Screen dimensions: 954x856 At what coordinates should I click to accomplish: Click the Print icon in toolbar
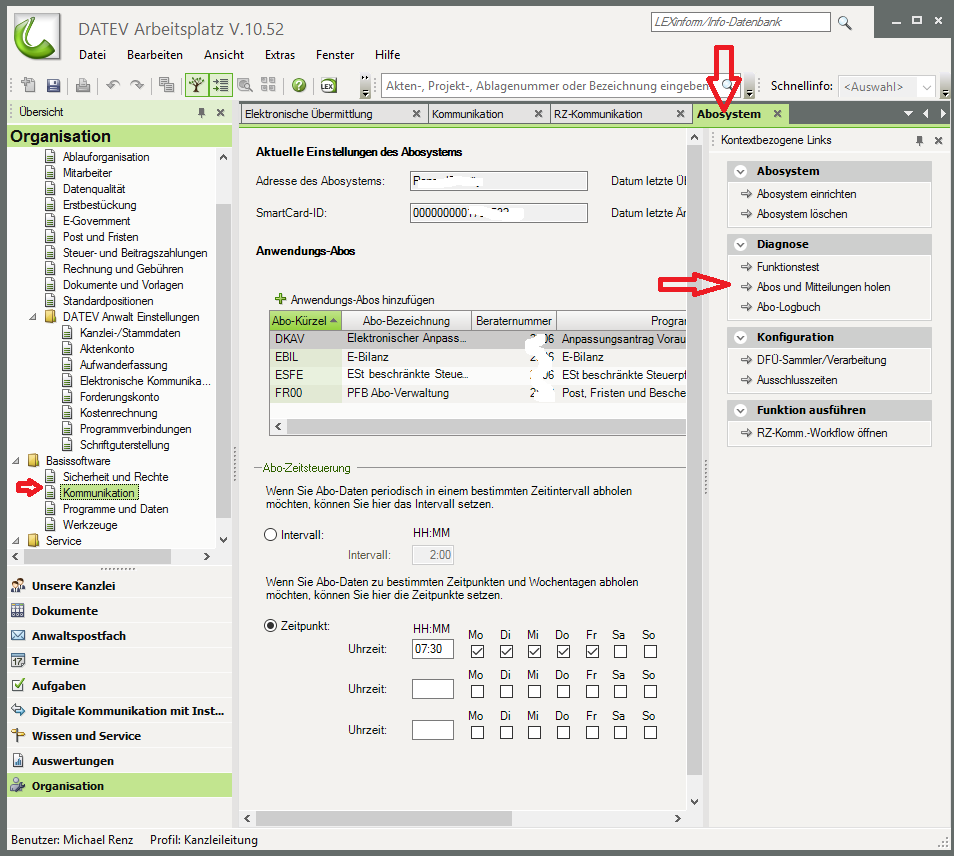point(83,86)
